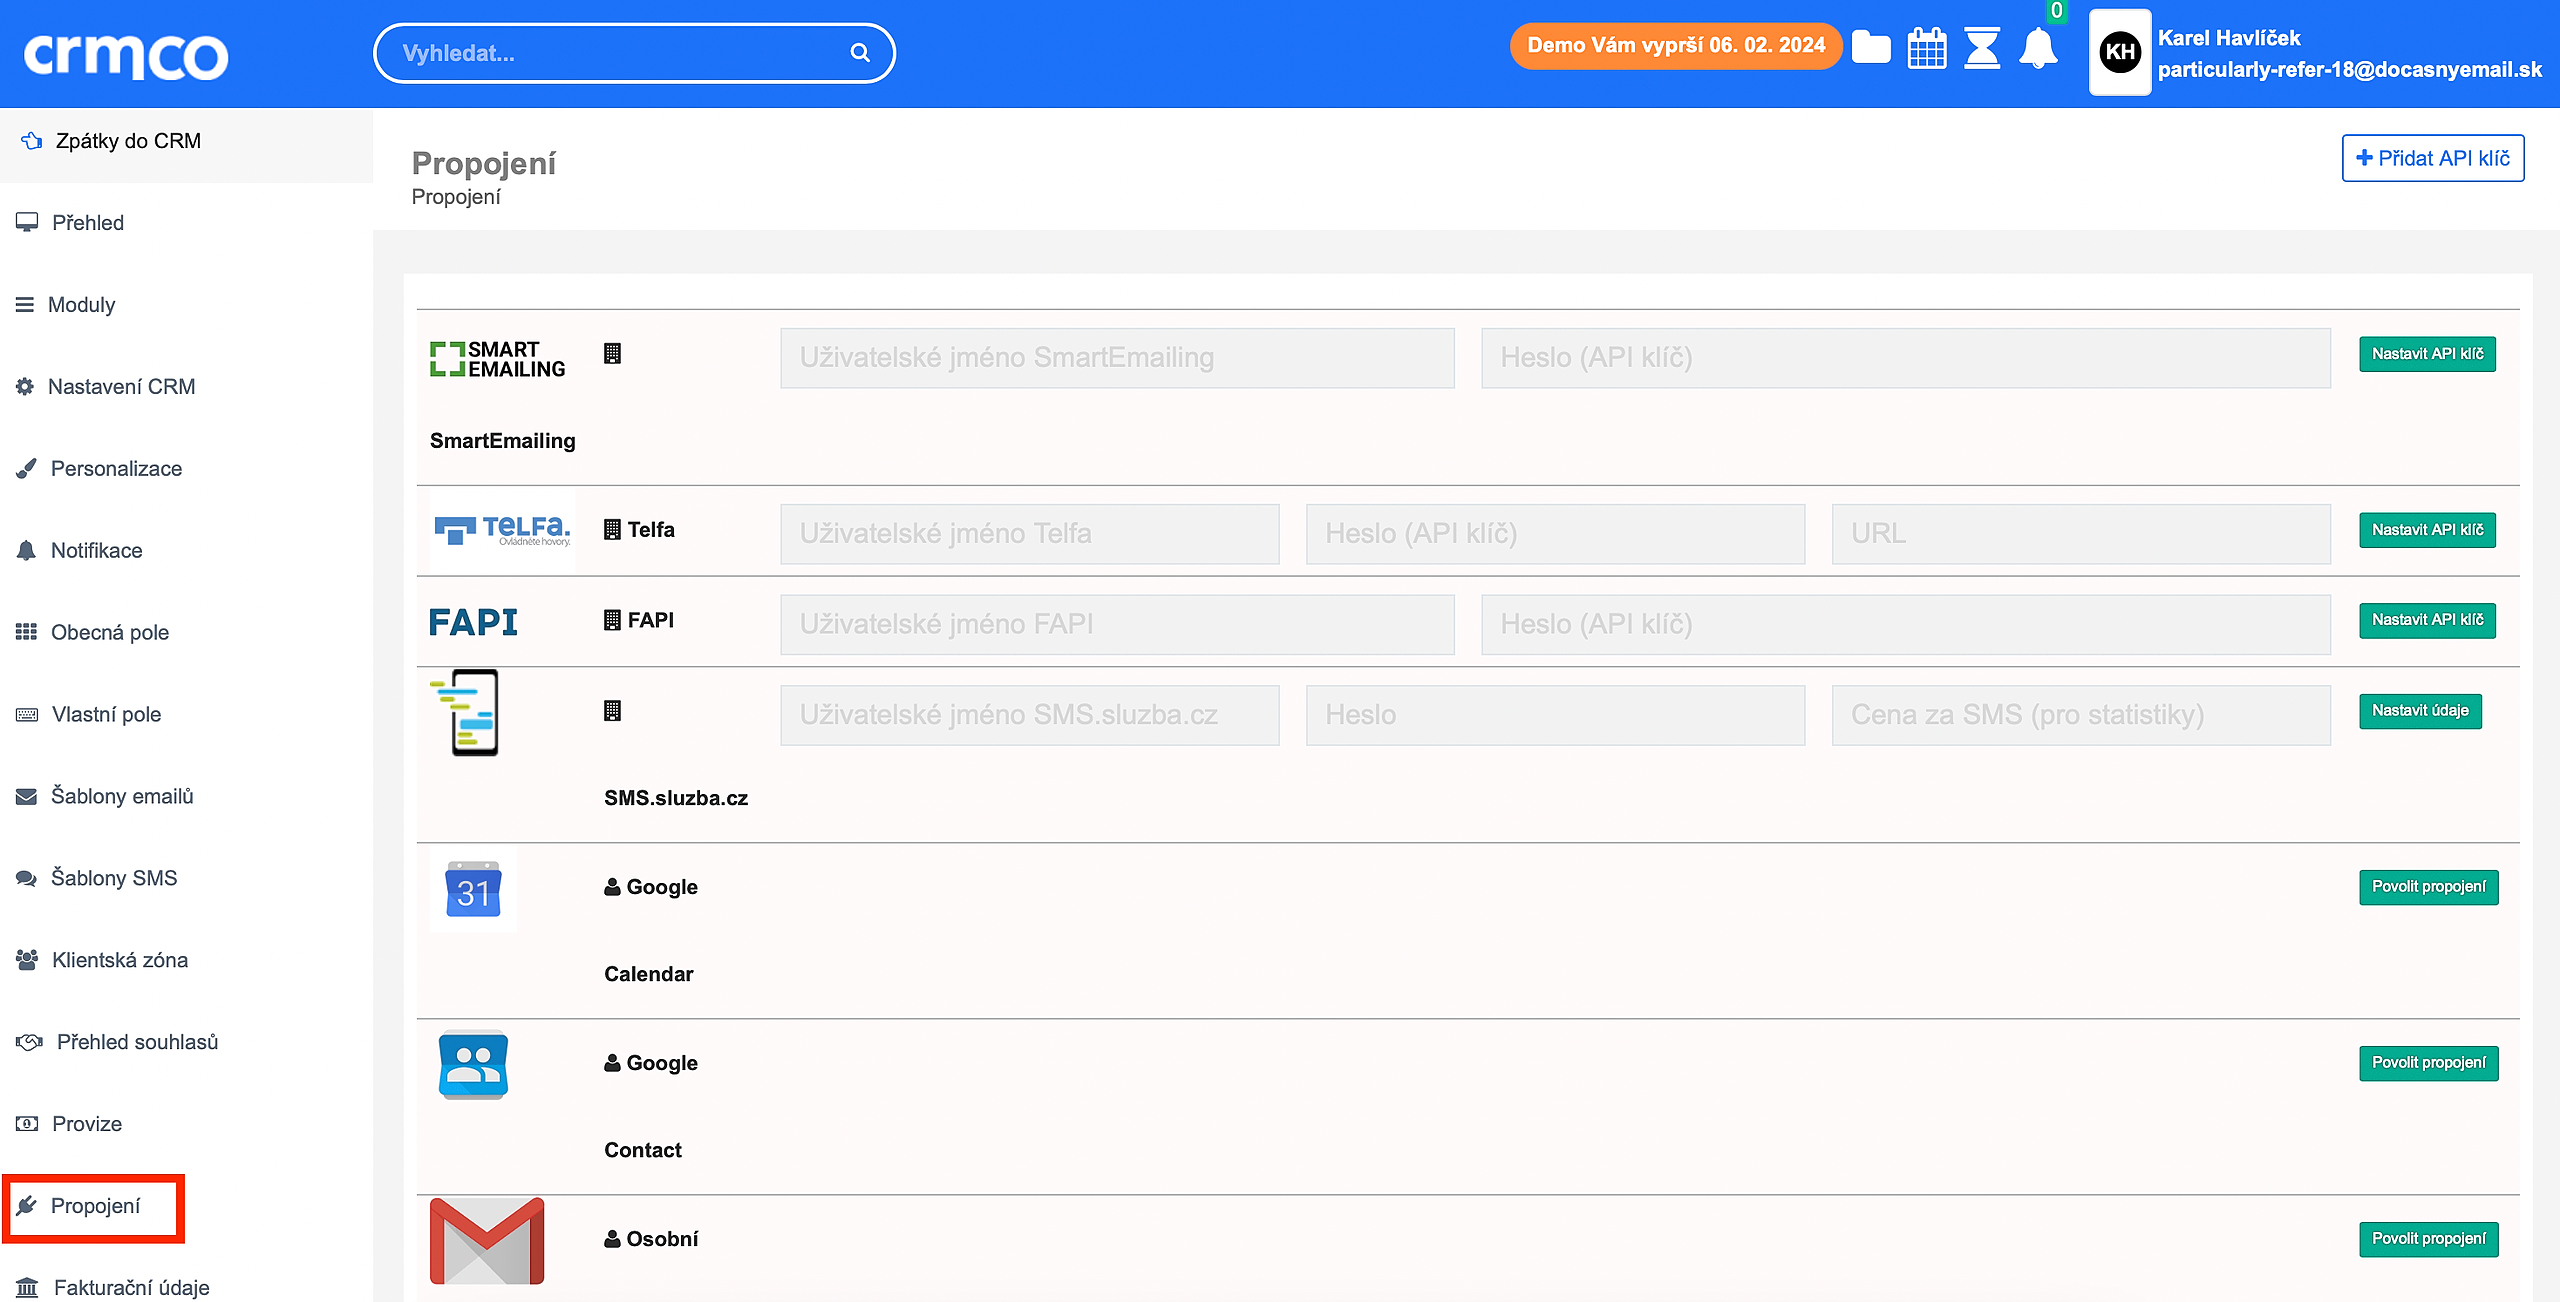This screenshot has width=2560, height=1302.
Task: Open notifications bell icon
Action: point(2038,48)
